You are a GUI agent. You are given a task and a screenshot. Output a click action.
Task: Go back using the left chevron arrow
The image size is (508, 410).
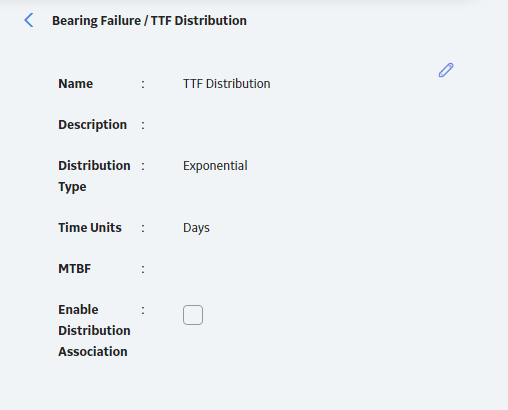(x=29, y=20)
